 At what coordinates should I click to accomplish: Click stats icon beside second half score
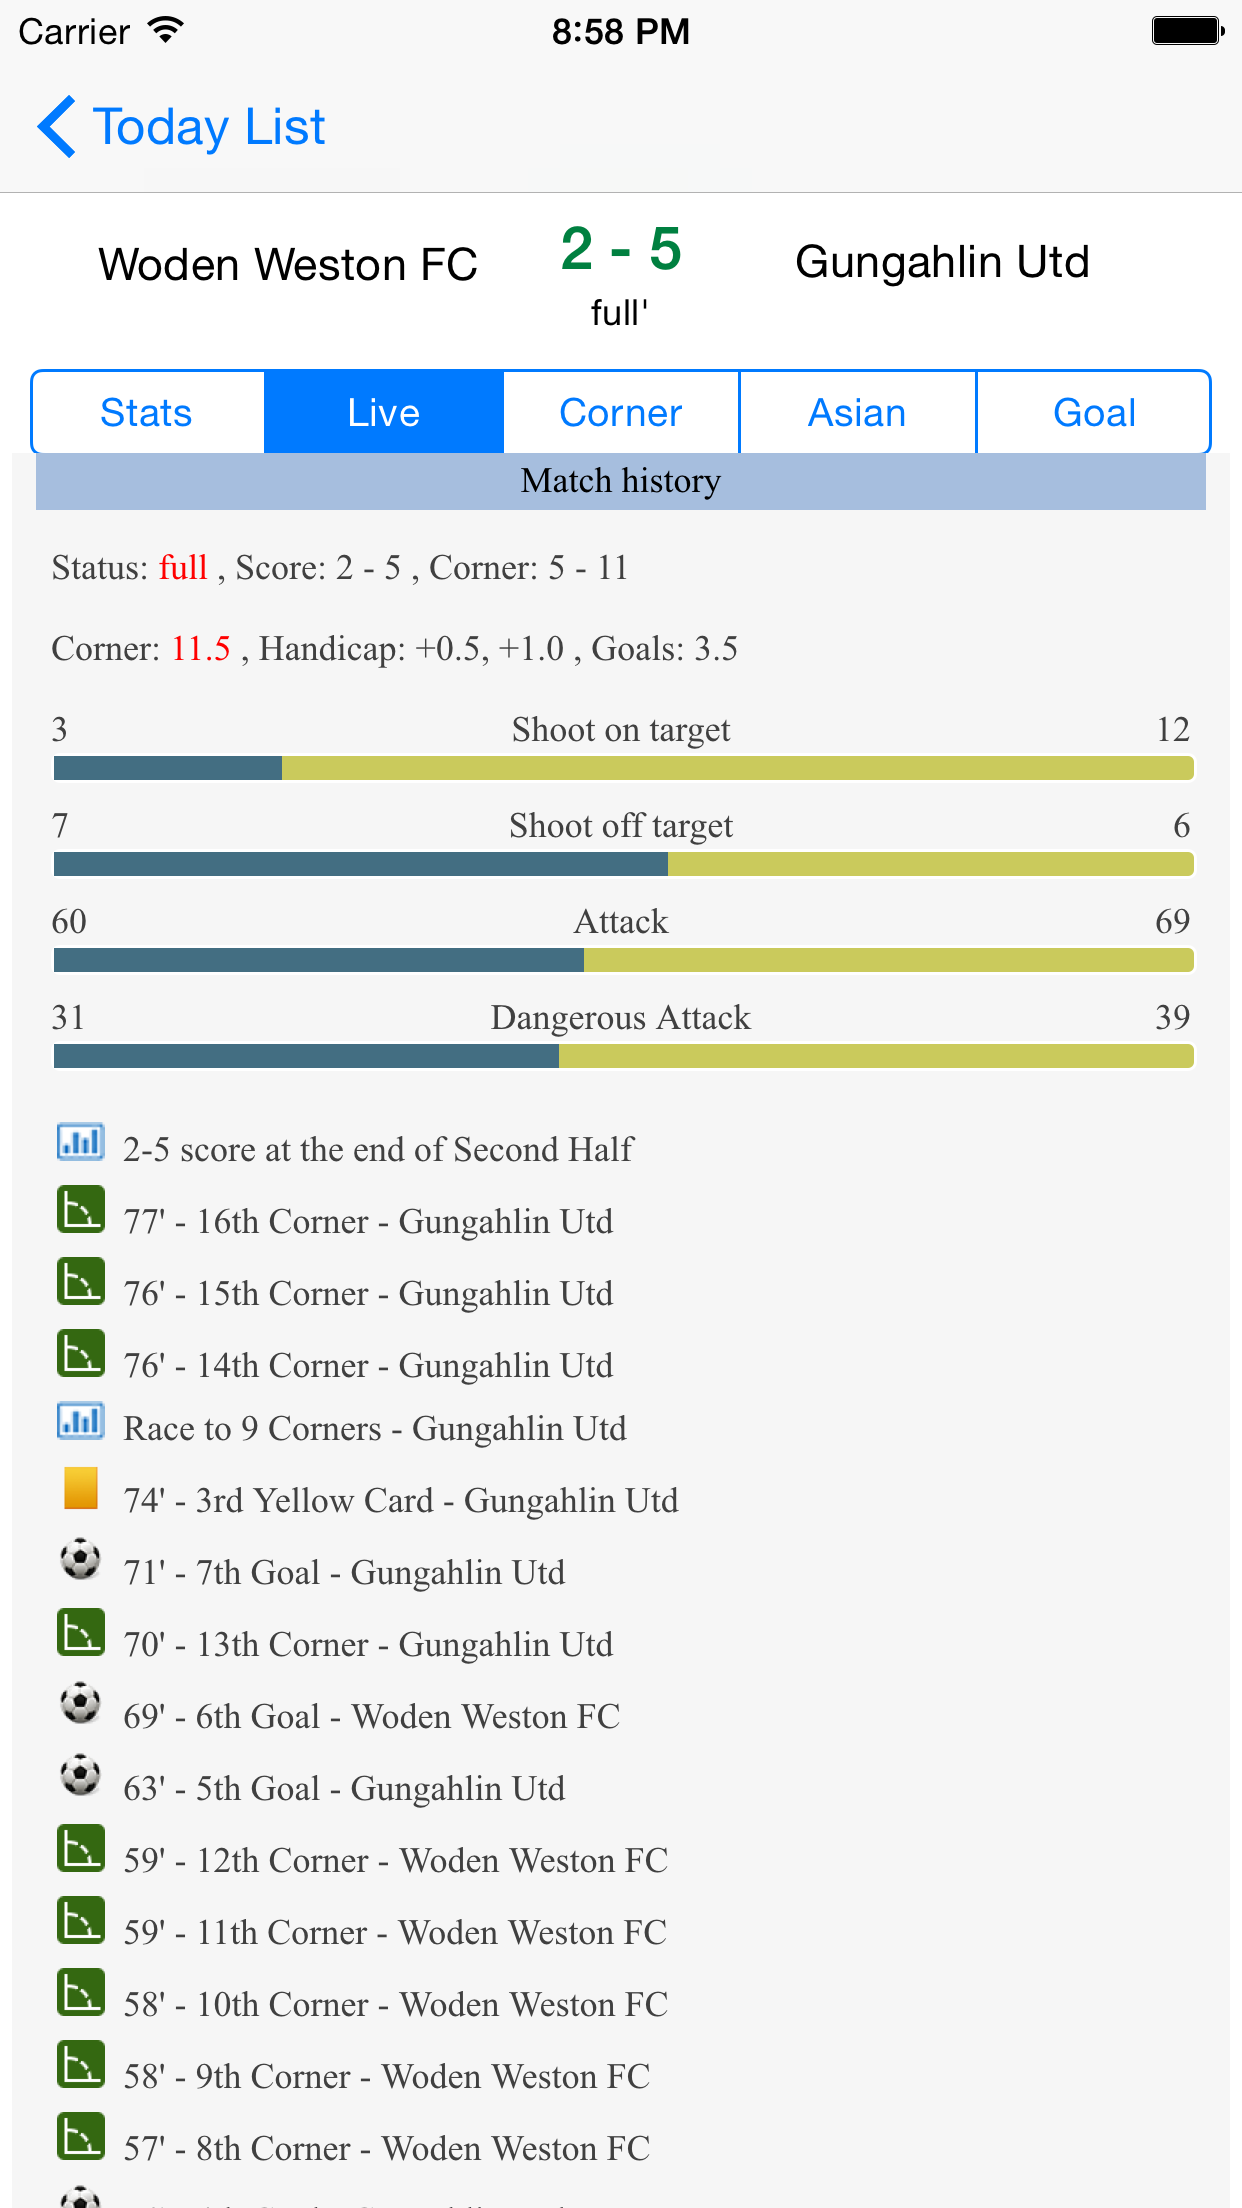(x=80, y=1141)
